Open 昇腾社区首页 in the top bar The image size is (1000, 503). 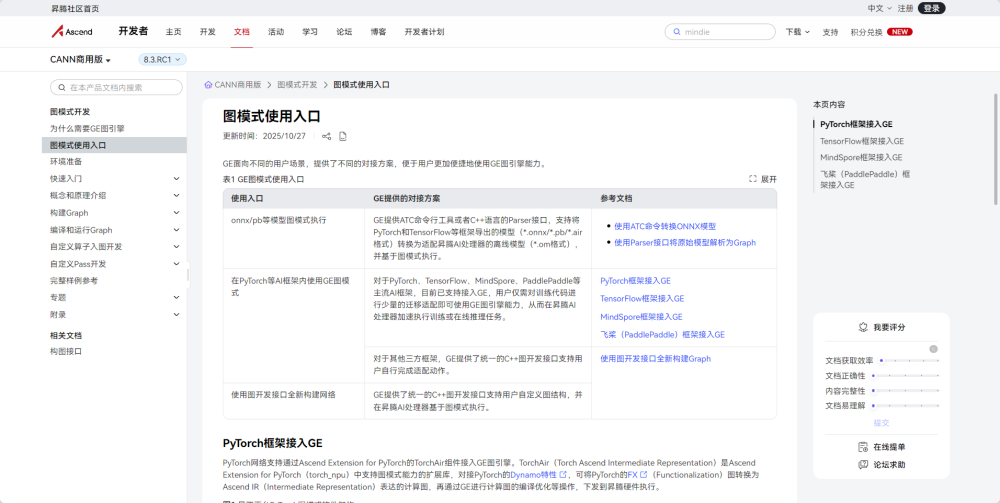point(75,8)
